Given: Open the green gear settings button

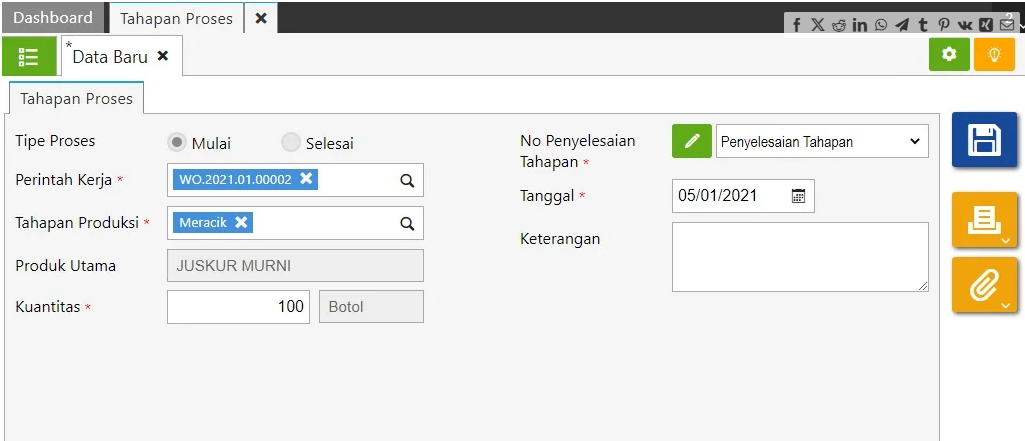Looking at the screenshot, I should (949, 55).
